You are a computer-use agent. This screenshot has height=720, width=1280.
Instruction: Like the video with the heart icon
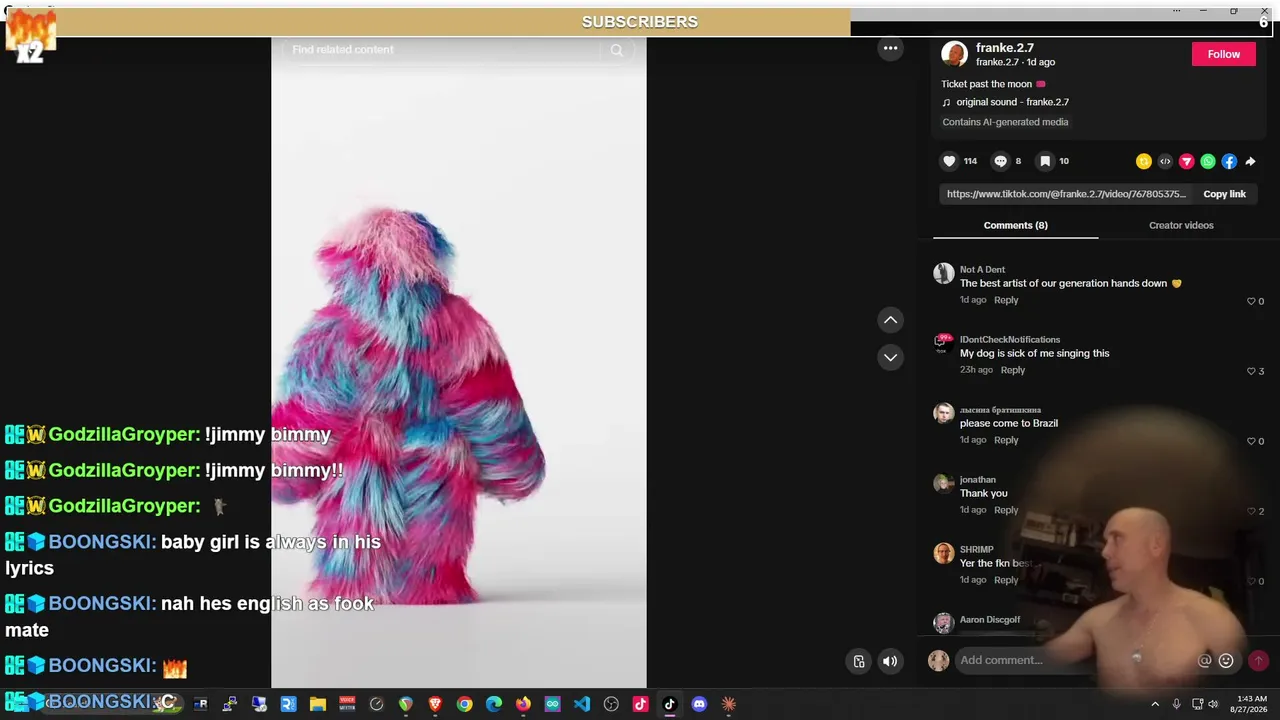pyautogui.click(x=949, y=161)
